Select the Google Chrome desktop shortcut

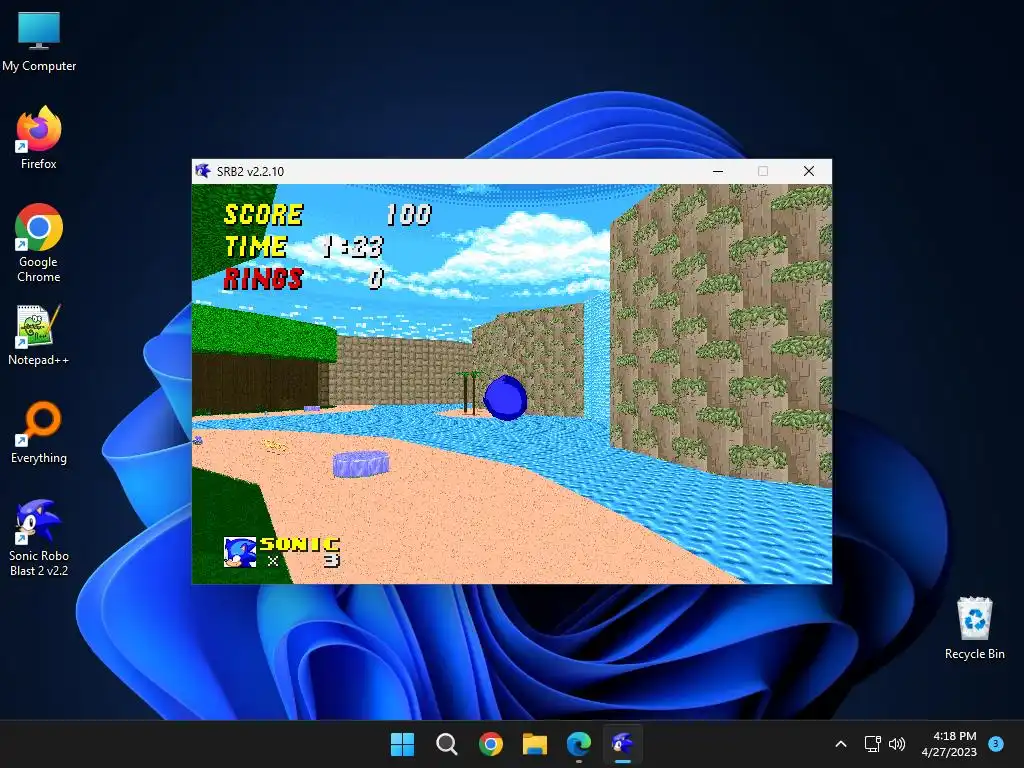(x=39, y=243)
